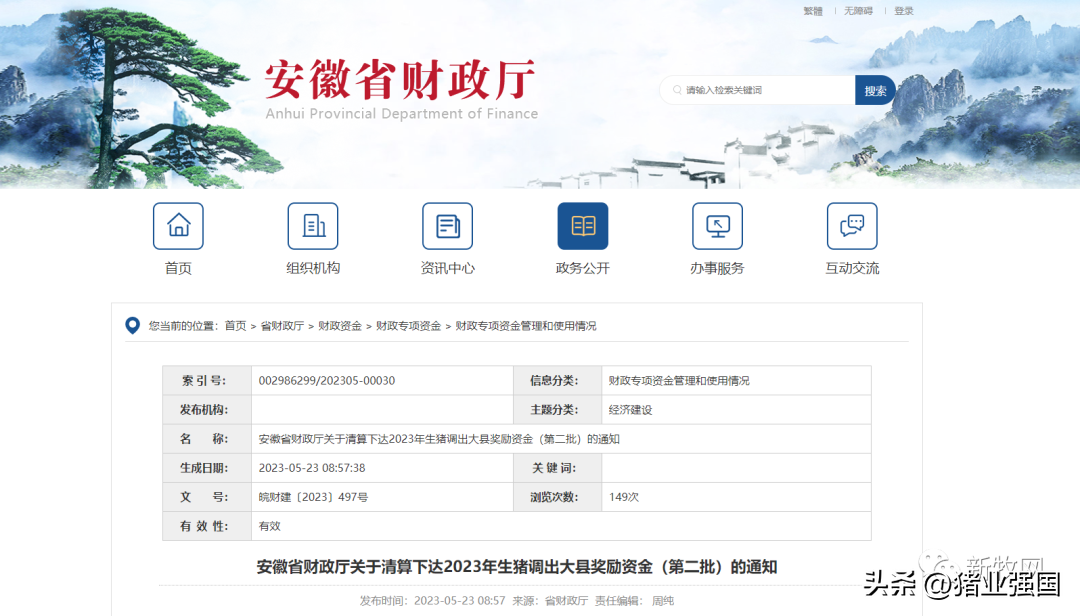Select the 组织机构 menu label
The image size is (1080, 616).
(313, 268)
